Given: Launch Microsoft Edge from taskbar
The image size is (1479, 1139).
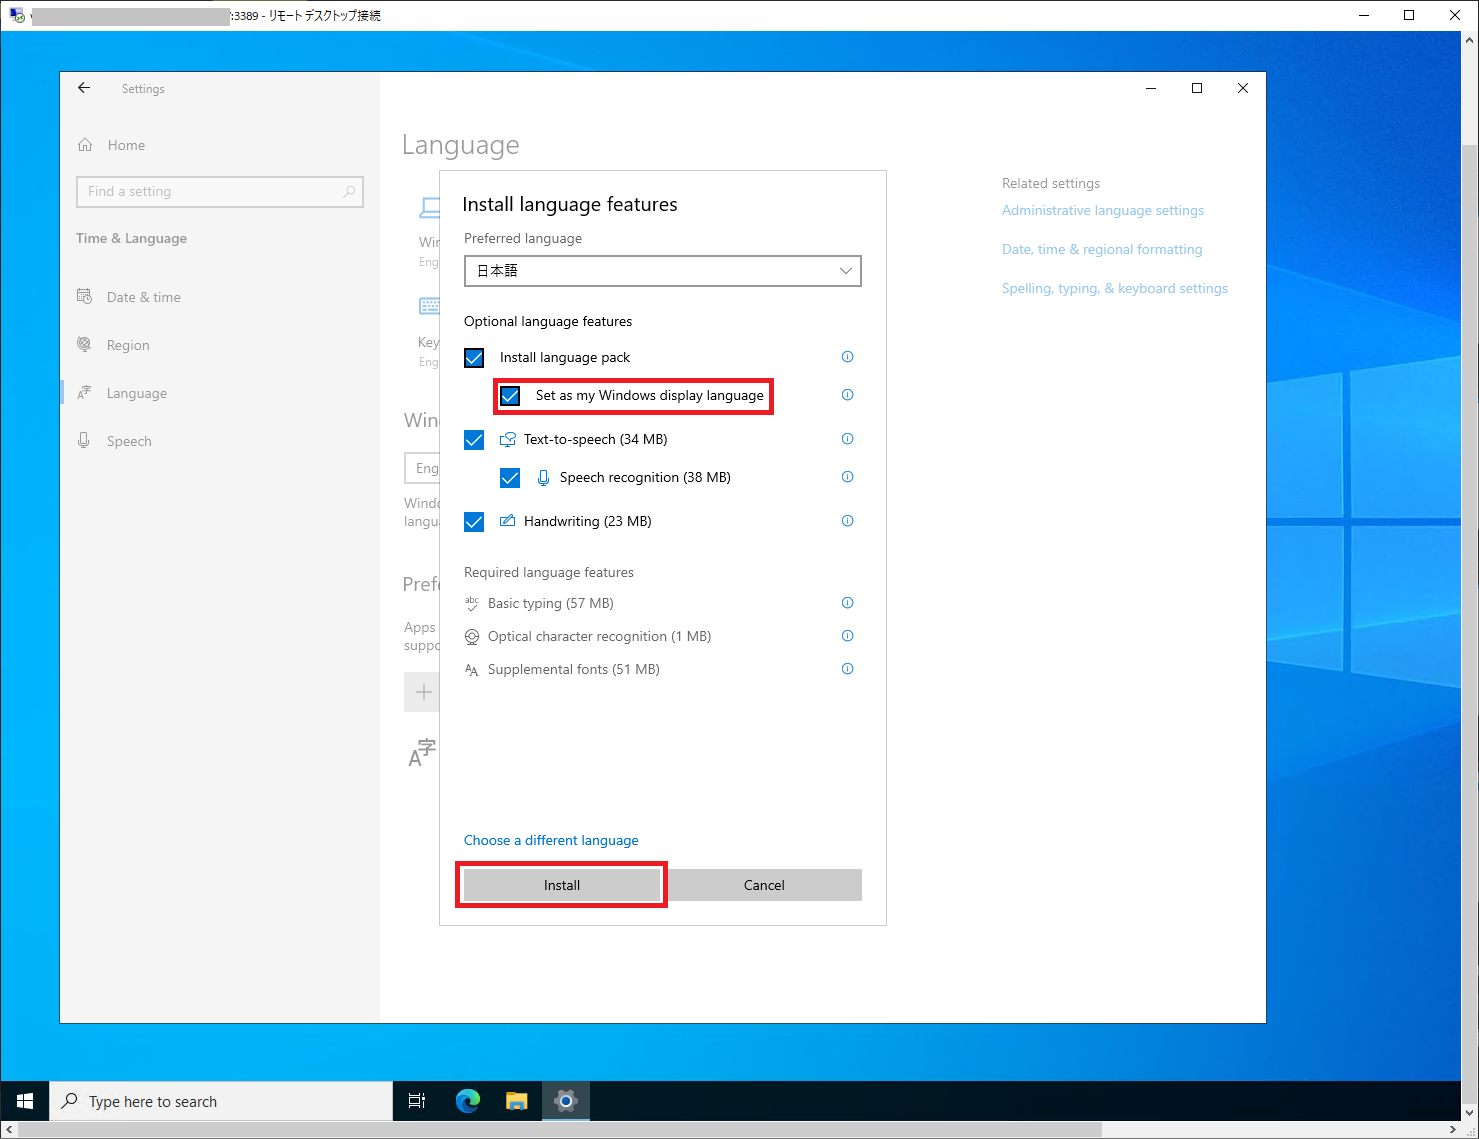Looking at the screenshot, I should click(x=467, y=1101).
